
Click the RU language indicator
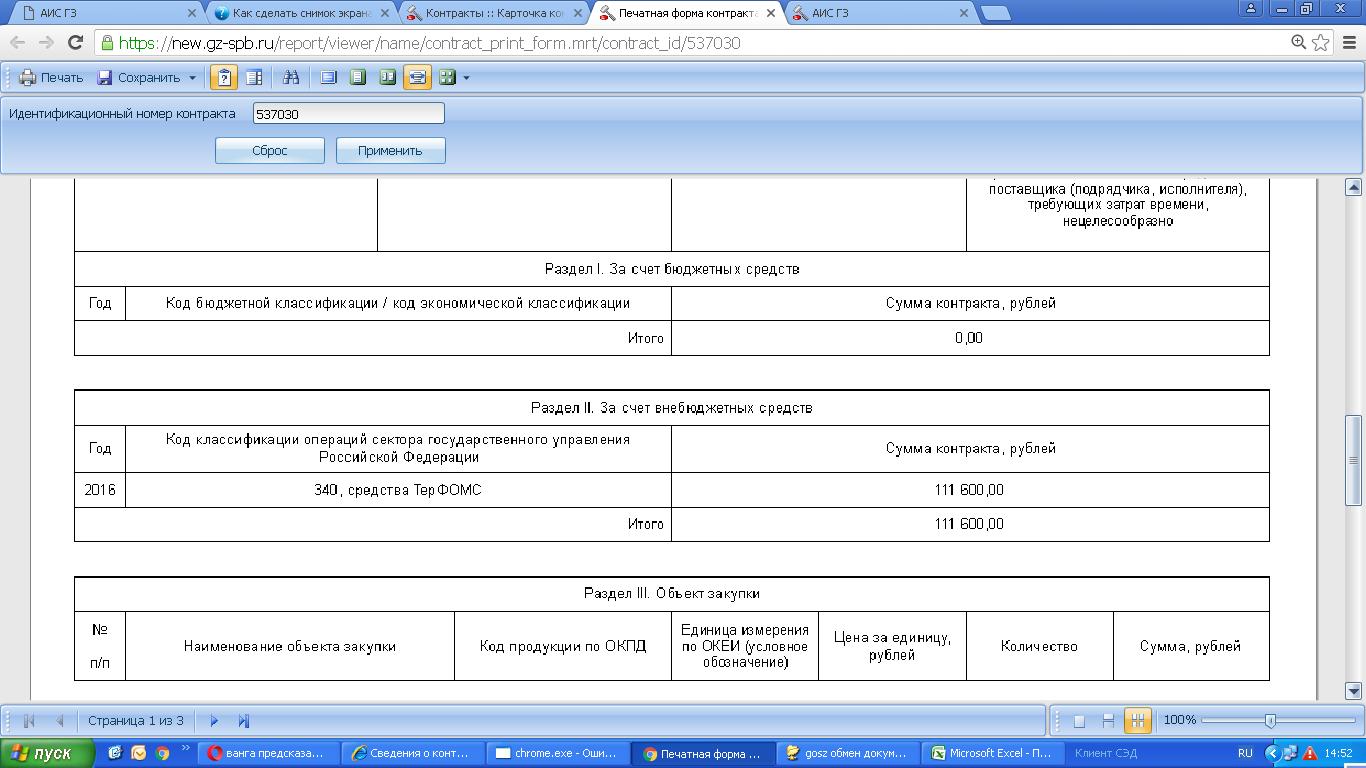(x=1245, y=753)
